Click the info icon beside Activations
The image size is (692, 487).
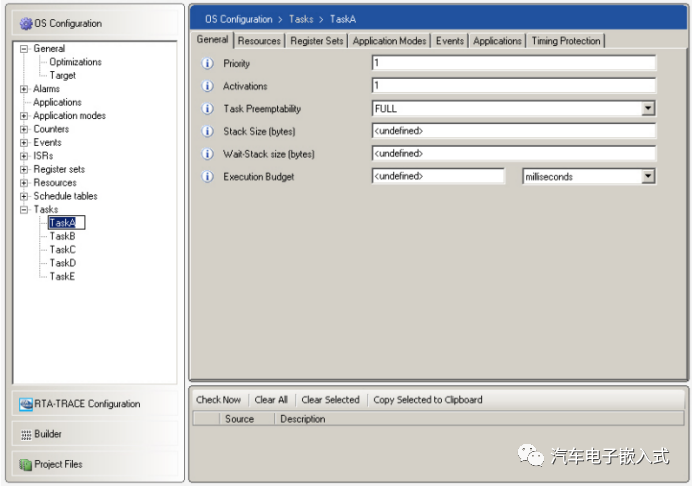(x=207, y=86)
